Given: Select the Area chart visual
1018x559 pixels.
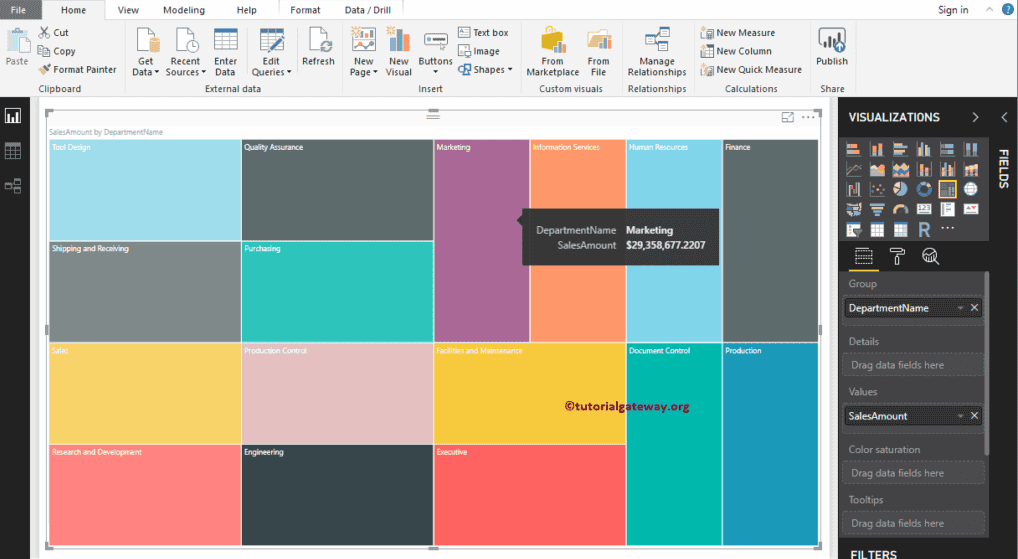Looking at the screenshot, I should coord(877,169).
